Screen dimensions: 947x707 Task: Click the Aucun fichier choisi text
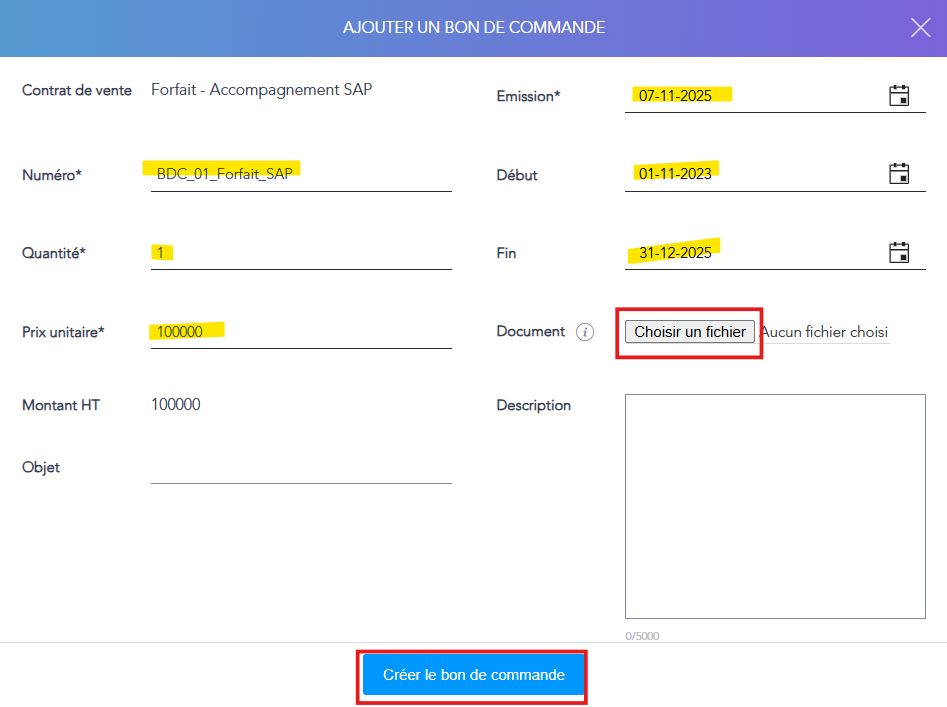pyautogui.click(x=825, y=332)
